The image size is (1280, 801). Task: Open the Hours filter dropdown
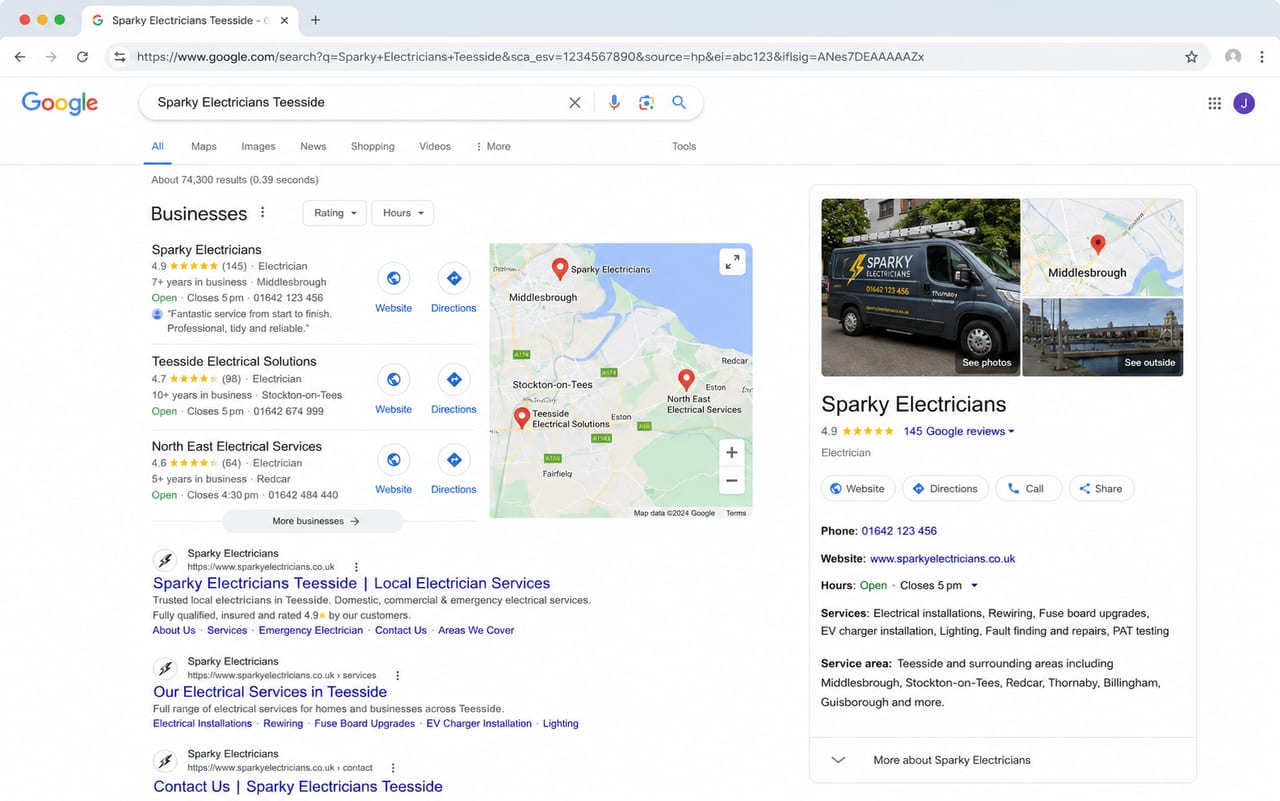[402, 213]
